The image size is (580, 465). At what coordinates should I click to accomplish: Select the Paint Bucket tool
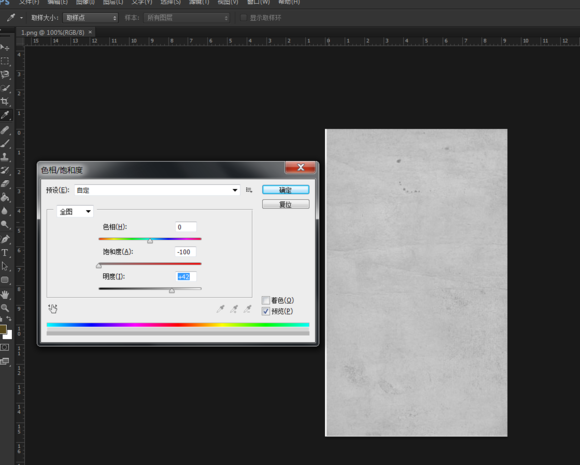click(5, 197)
